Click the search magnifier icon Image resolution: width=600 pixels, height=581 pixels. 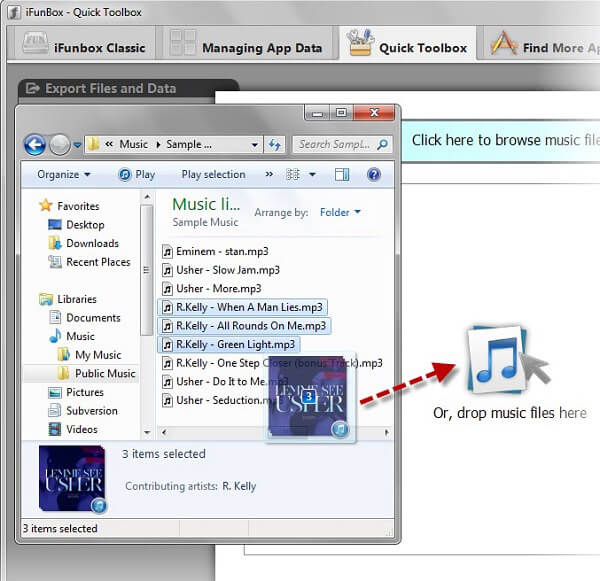tap(382, 144)
